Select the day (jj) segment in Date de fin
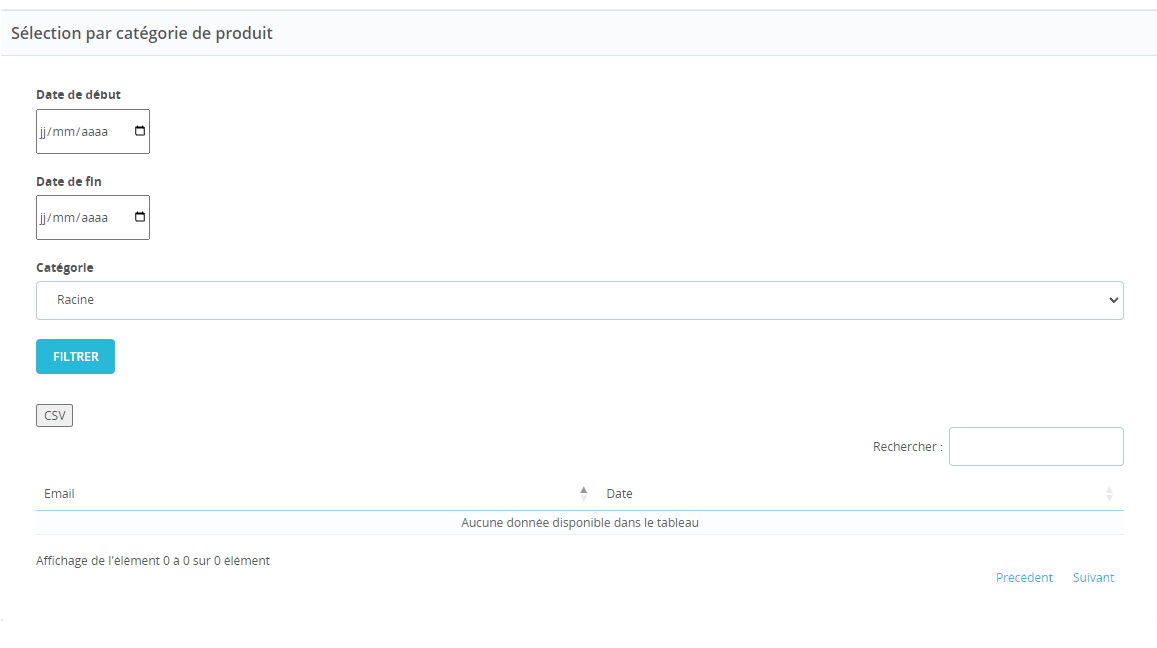This screenshot has height=648, width=1157. [x=44, y=218]
